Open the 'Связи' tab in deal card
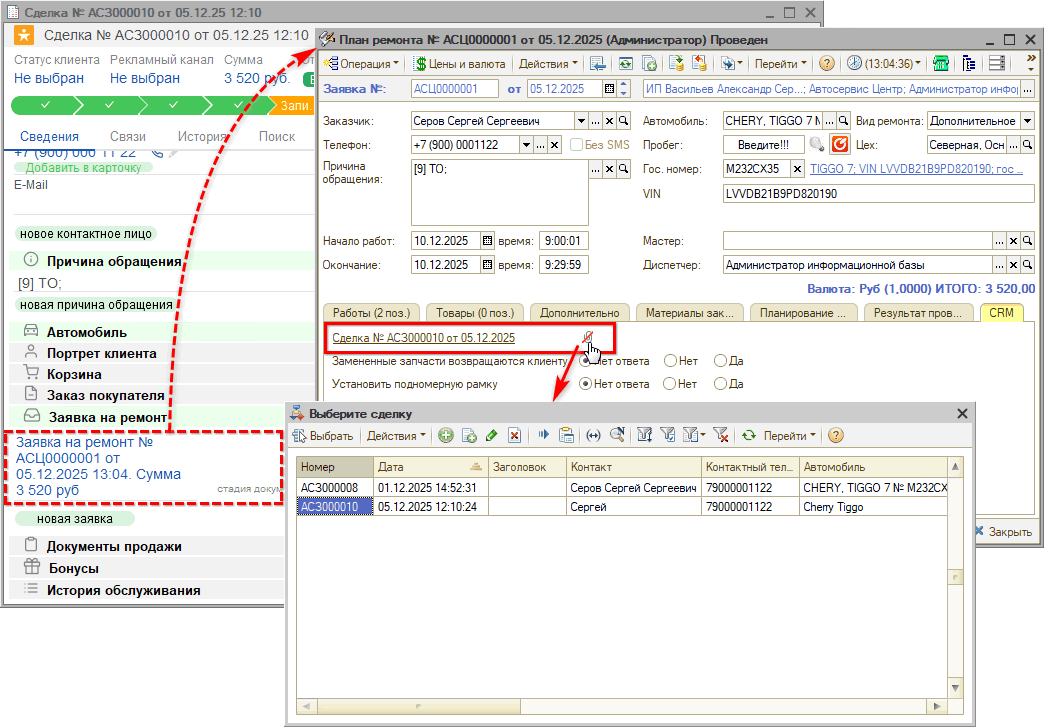The width and height of the screenshot is (1044, 727). (128, 137)
